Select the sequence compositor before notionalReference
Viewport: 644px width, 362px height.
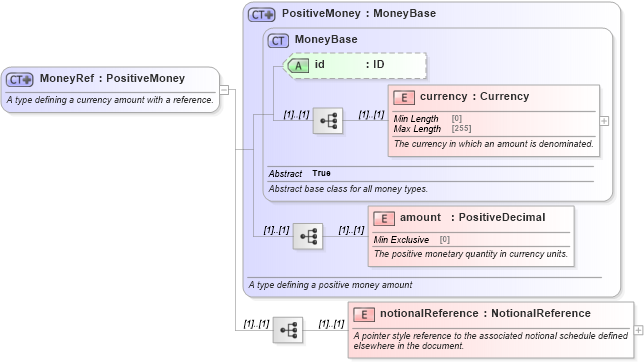[x=288, y=330]
